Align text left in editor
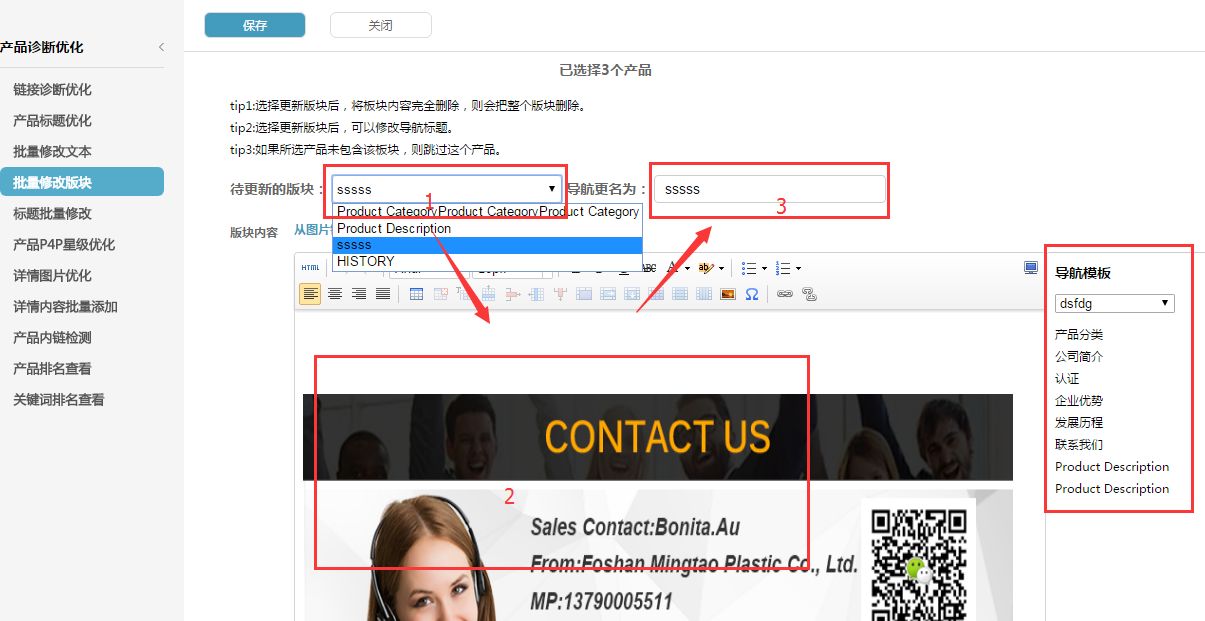Viewport: 1205px width, 621px height. point(310,294)
